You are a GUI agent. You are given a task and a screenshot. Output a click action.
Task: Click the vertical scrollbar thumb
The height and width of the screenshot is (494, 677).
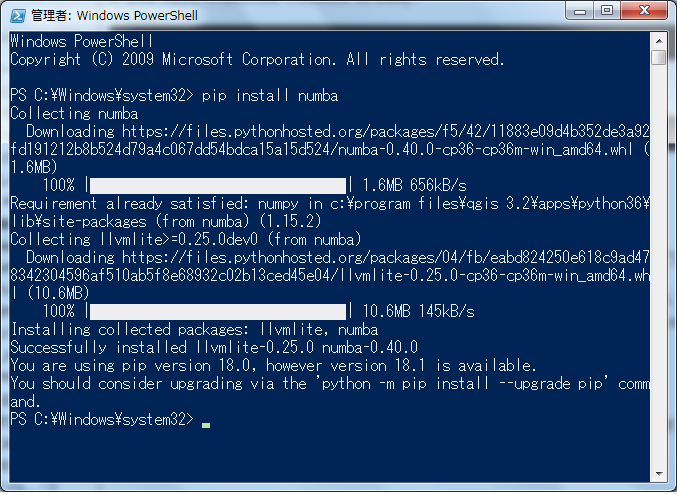(659, 57)
